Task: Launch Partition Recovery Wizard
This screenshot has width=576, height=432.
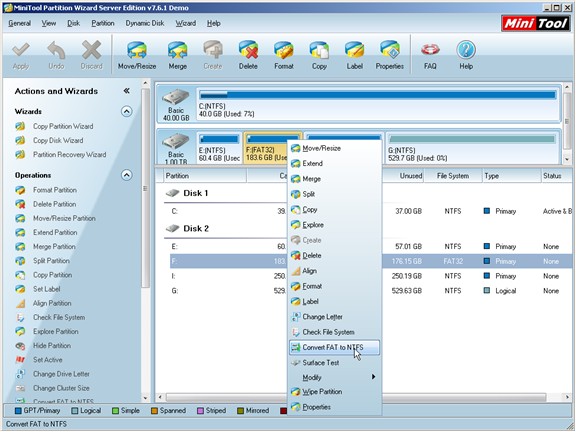Action: 69,155
